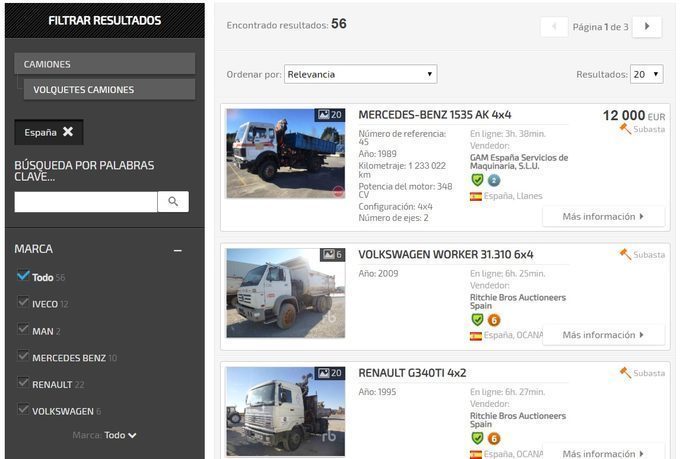Open the Resultados per page dropdown
Image resolution: width=680 pixels, height=459 pixels.
point(647,74)
